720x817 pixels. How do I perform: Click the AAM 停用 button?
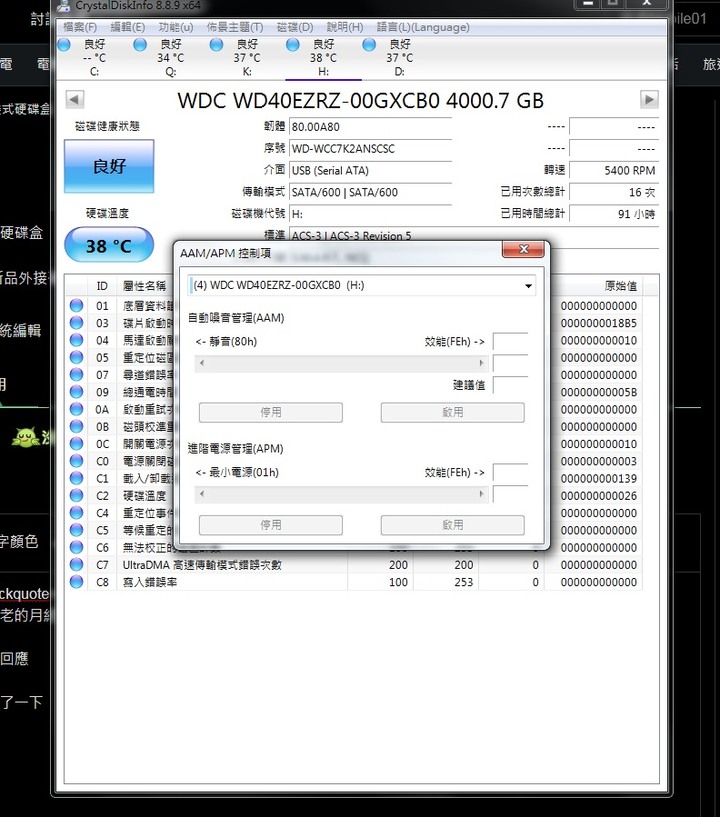point(271,412)
